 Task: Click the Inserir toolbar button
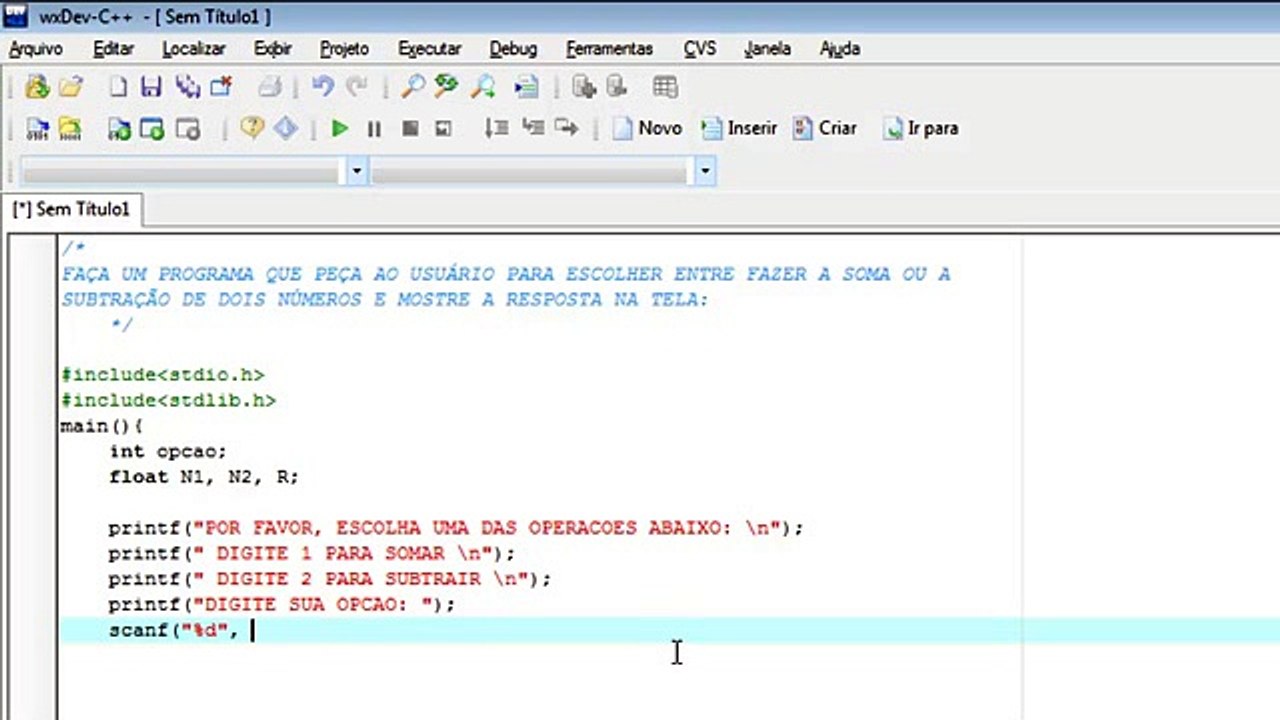(739, 128)
